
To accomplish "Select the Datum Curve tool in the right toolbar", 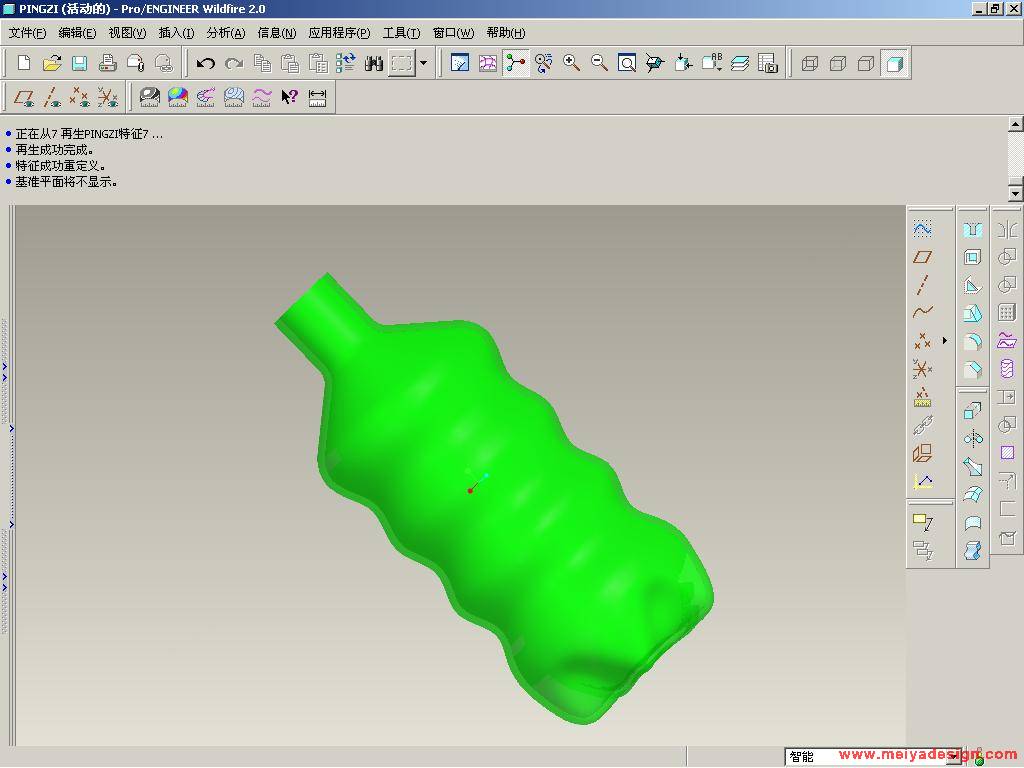I will (x=922, y=312).
